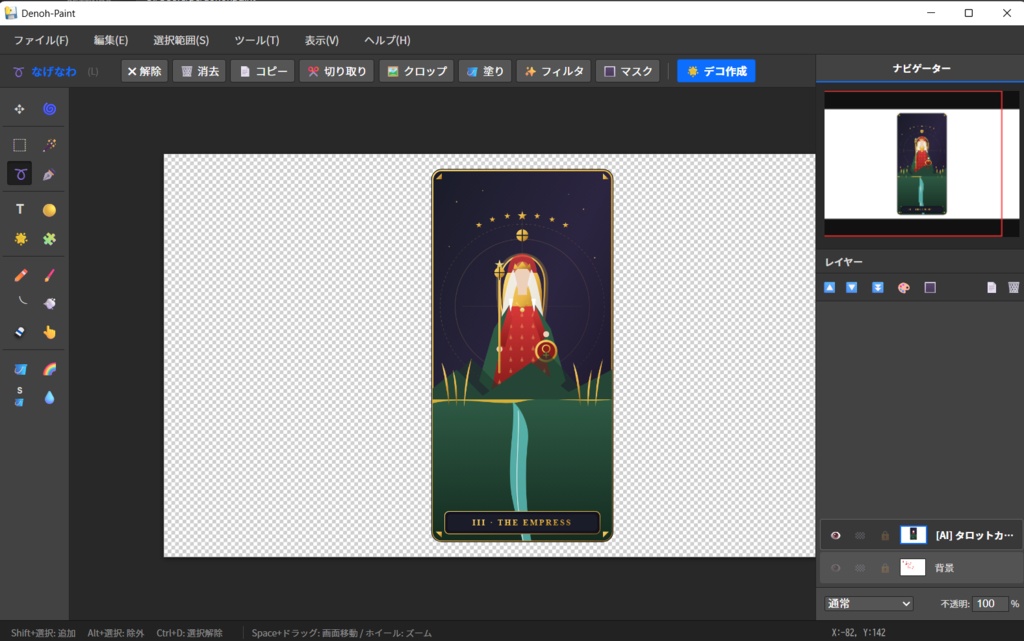Click the クロップ crop button
1024x641 pixels.
(x=417, y=71)
